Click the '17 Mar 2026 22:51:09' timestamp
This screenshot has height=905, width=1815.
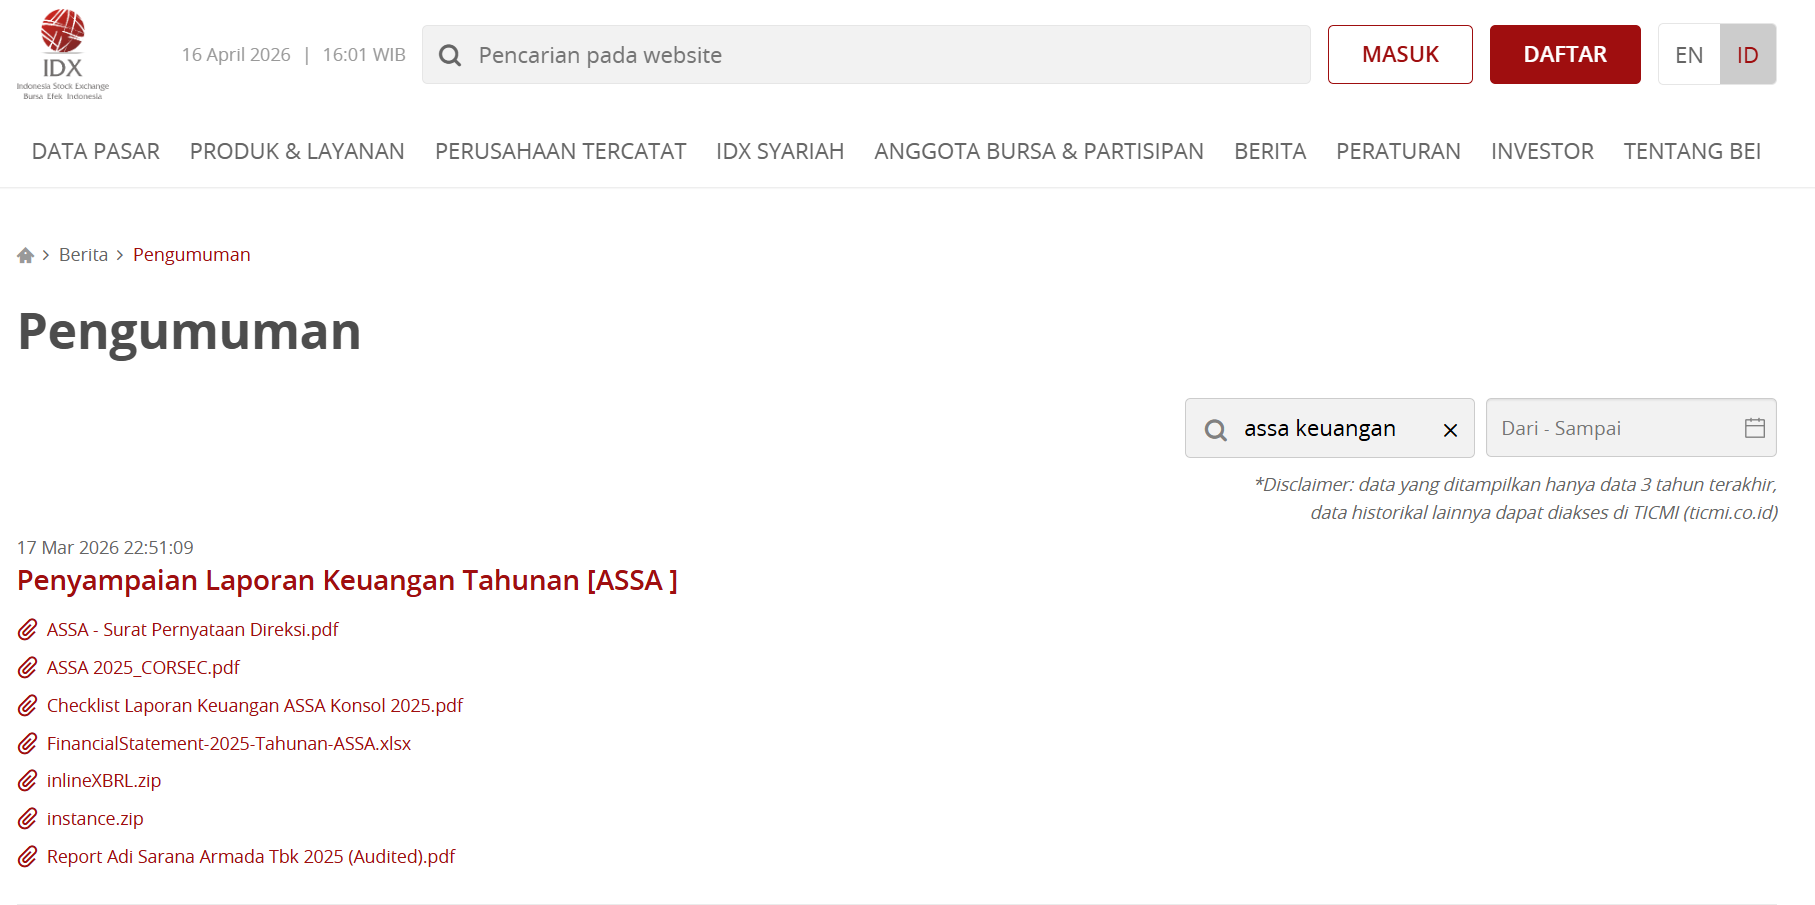(x=105, y=548)
